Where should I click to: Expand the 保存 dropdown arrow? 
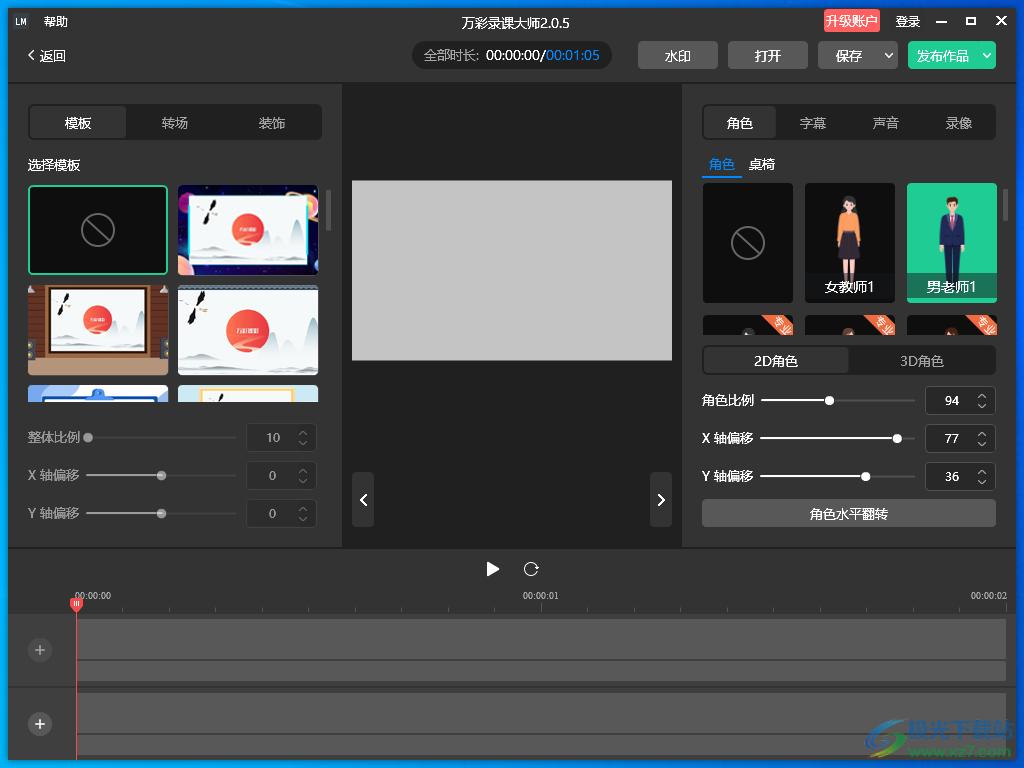[888, 56]
